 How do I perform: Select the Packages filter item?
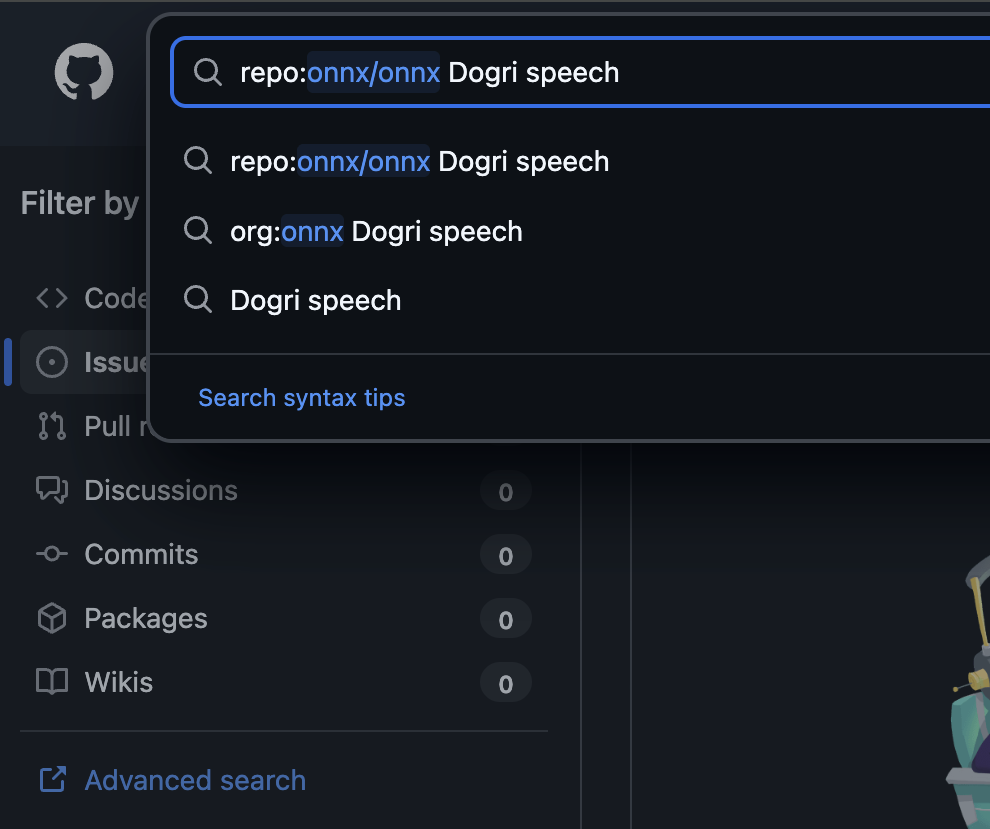[x=146, y=618]
